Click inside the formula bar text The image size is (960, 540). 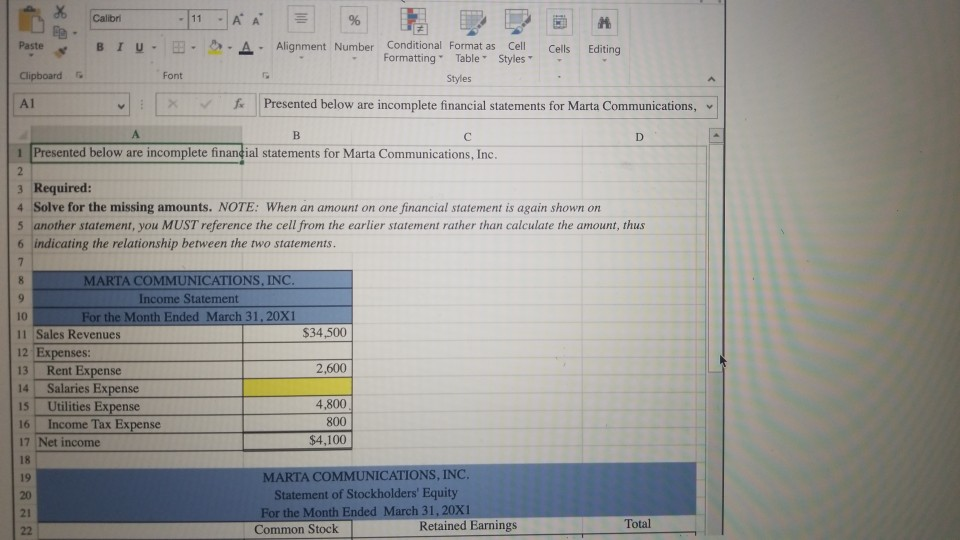(480, 105)
